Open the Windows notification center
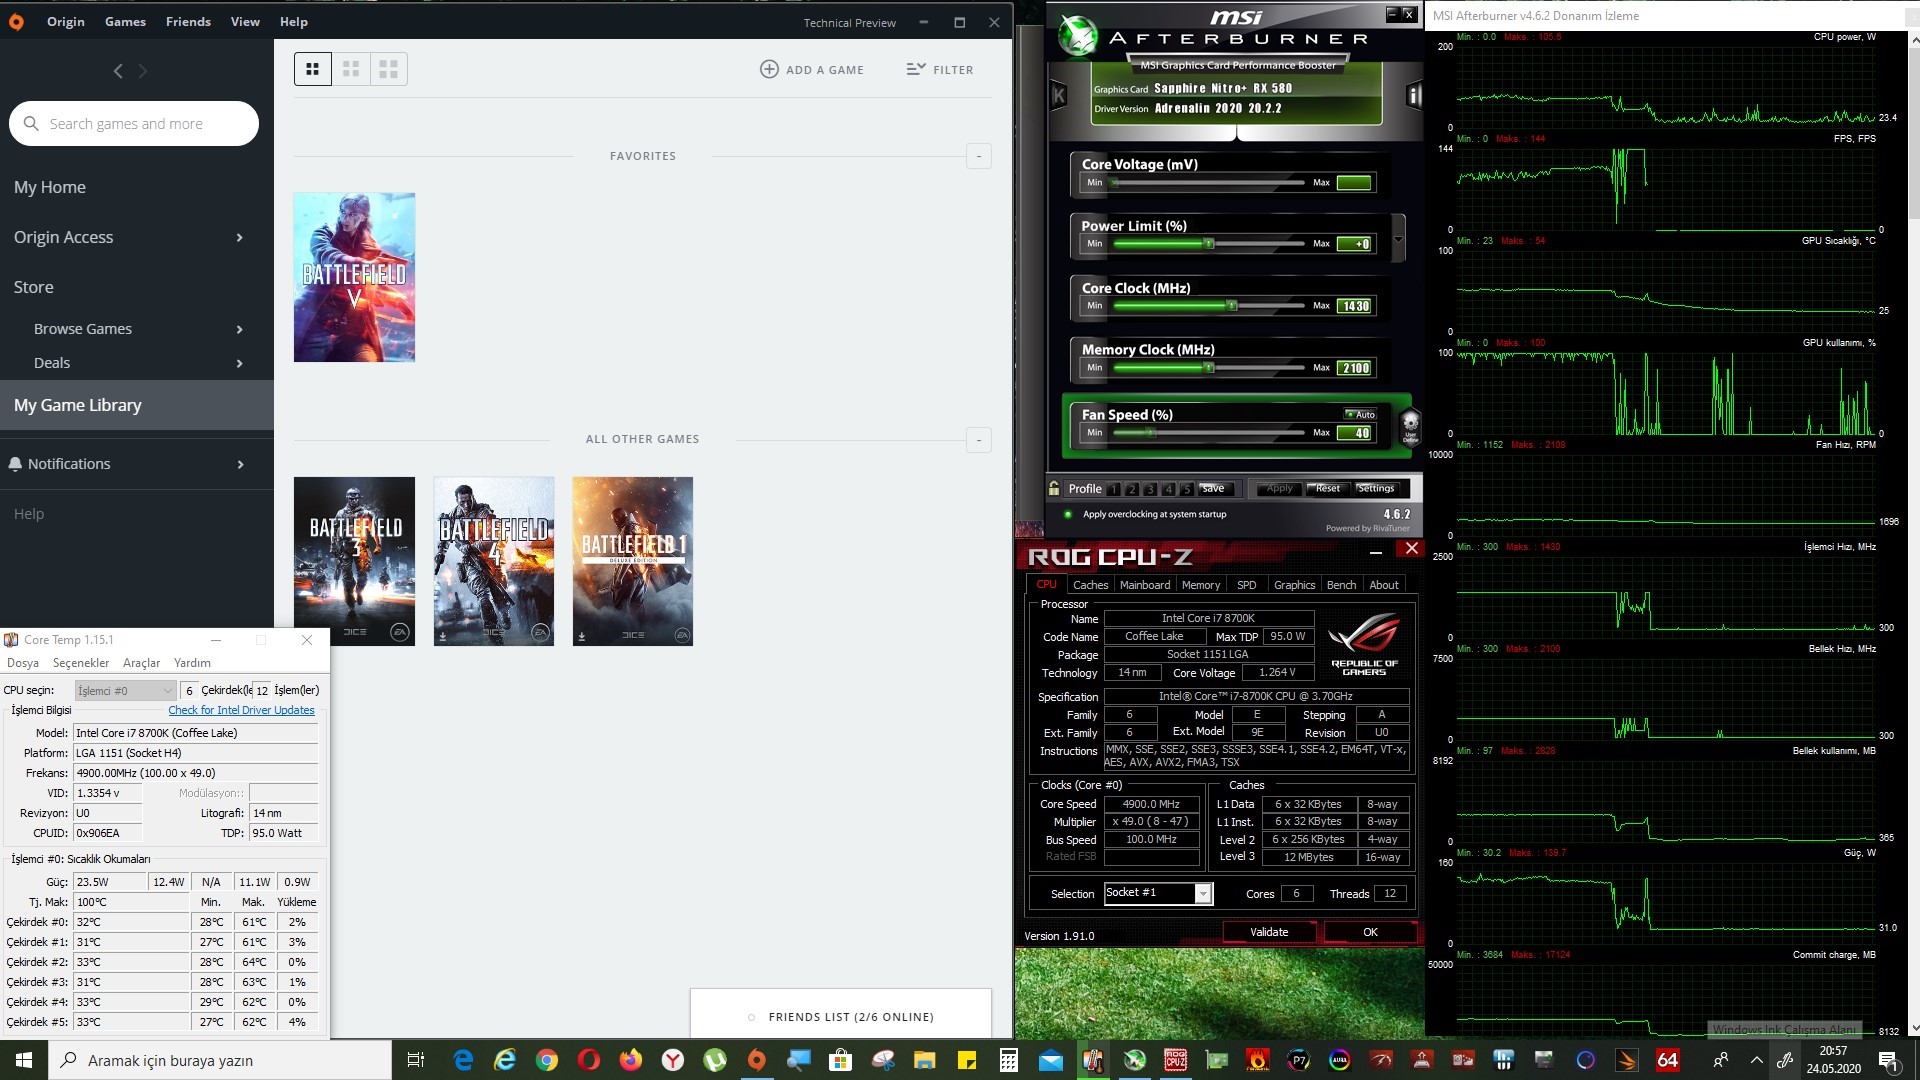1920x1080 pixels. 1889,1061
